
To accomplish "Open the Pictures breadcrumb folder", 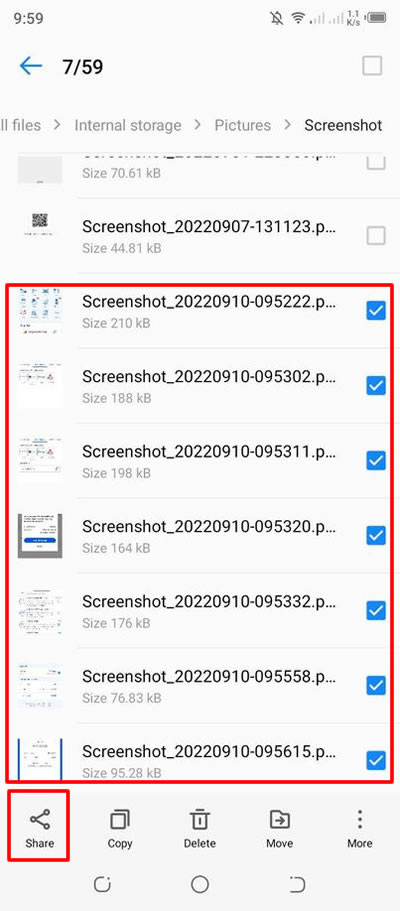I will tap(242, 125).
